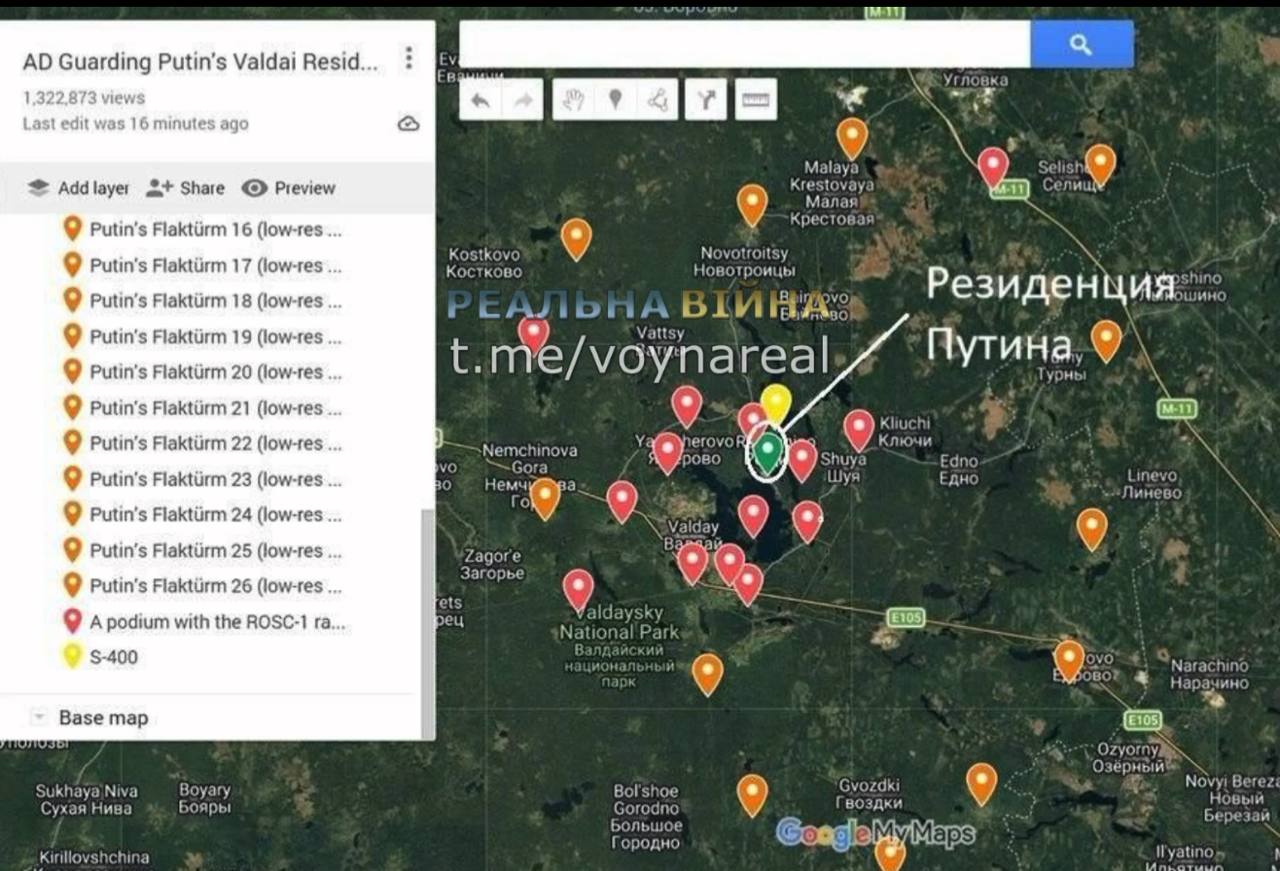The height and width of the screenshot is (871, 1280).
Task: Click the cloud save status icon
Action: pyautogui.click(x=408, y=124)
